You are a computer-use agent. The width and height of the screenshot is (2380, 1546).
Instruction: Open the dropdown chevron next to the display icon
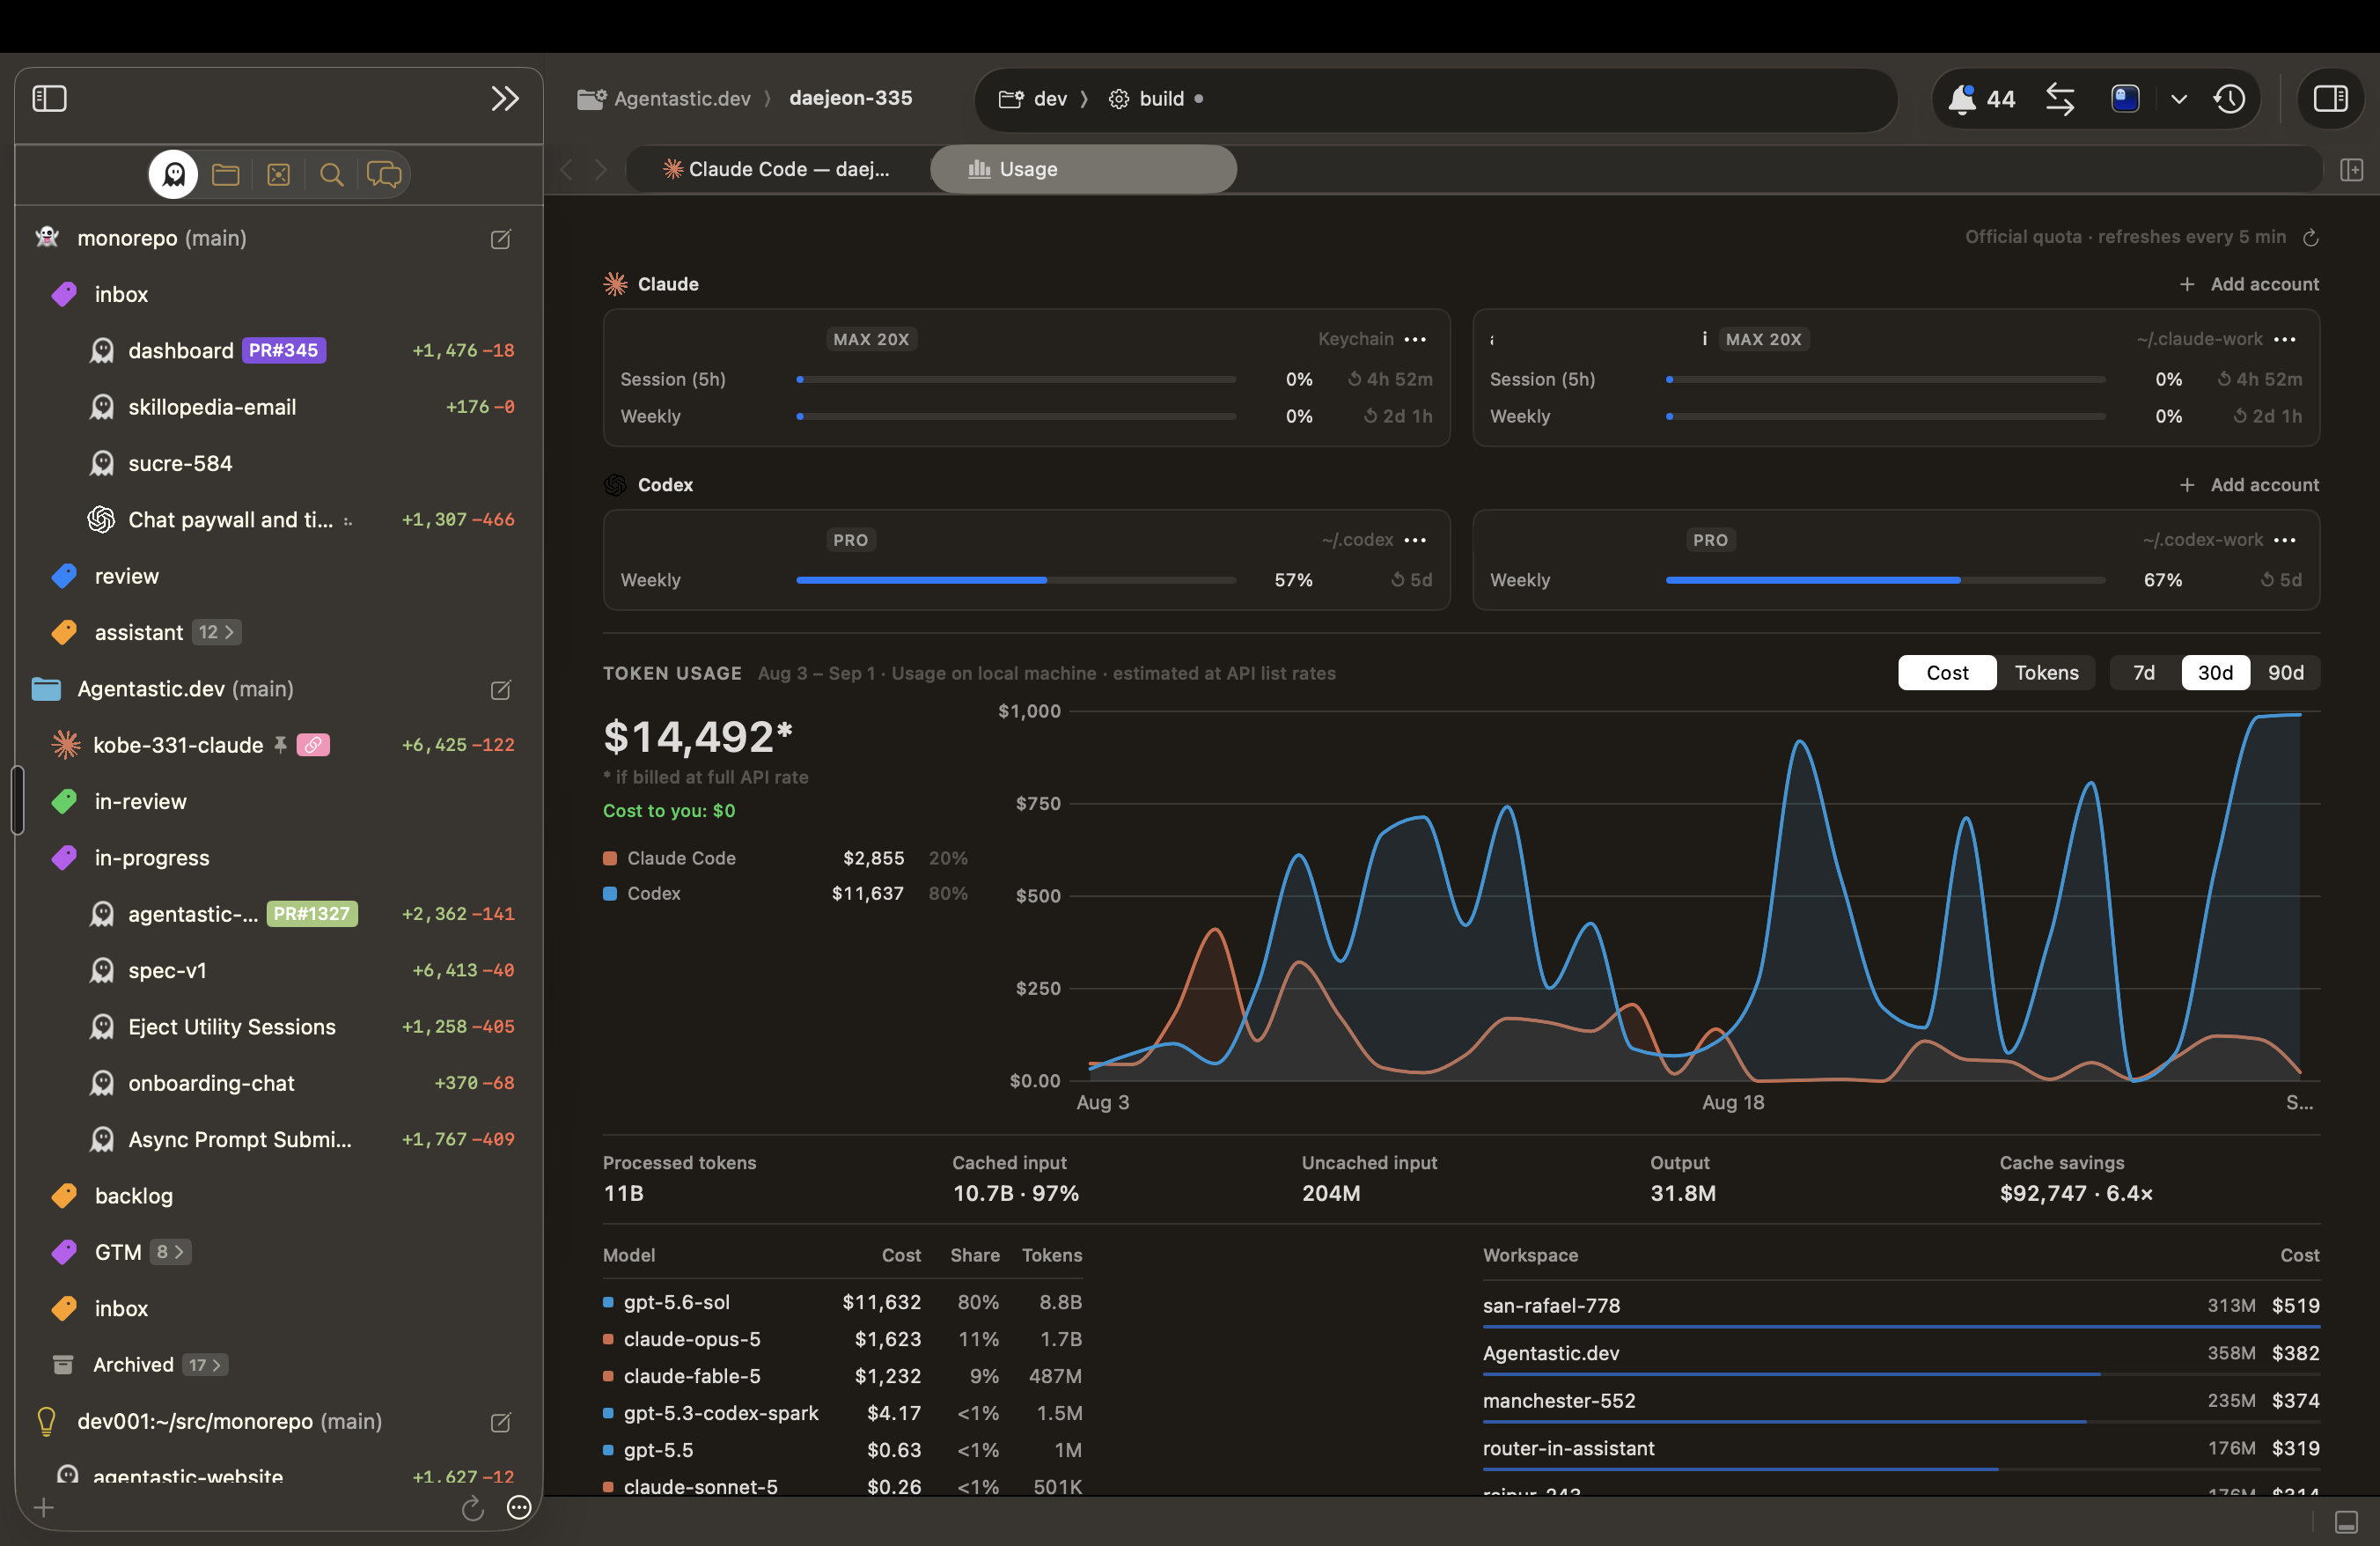2179,99
